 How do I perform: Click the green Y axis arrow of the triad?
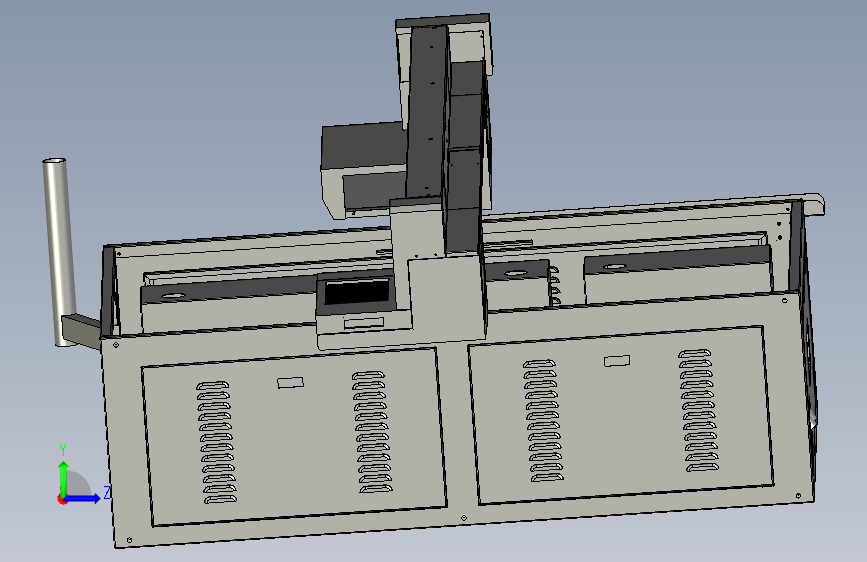[x=64, y=476]
